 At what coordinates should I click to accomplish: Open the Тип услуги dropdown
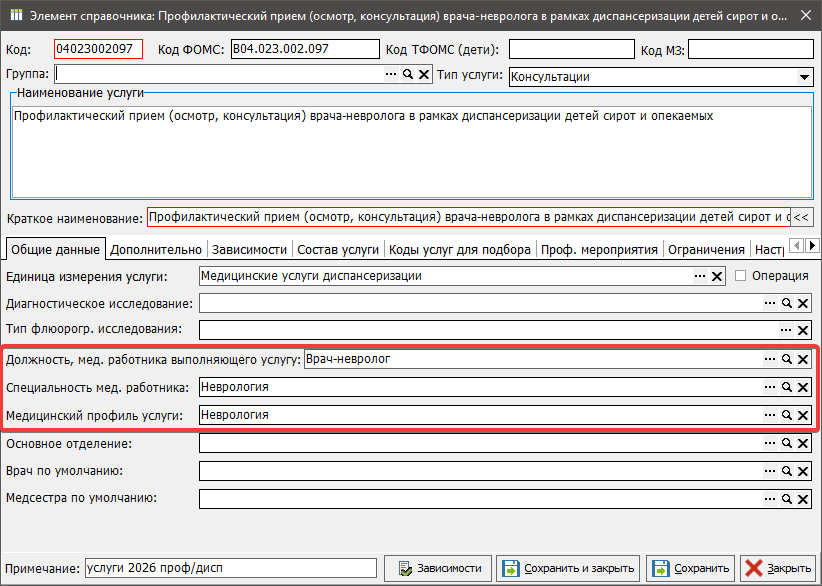tap(804, 77)
